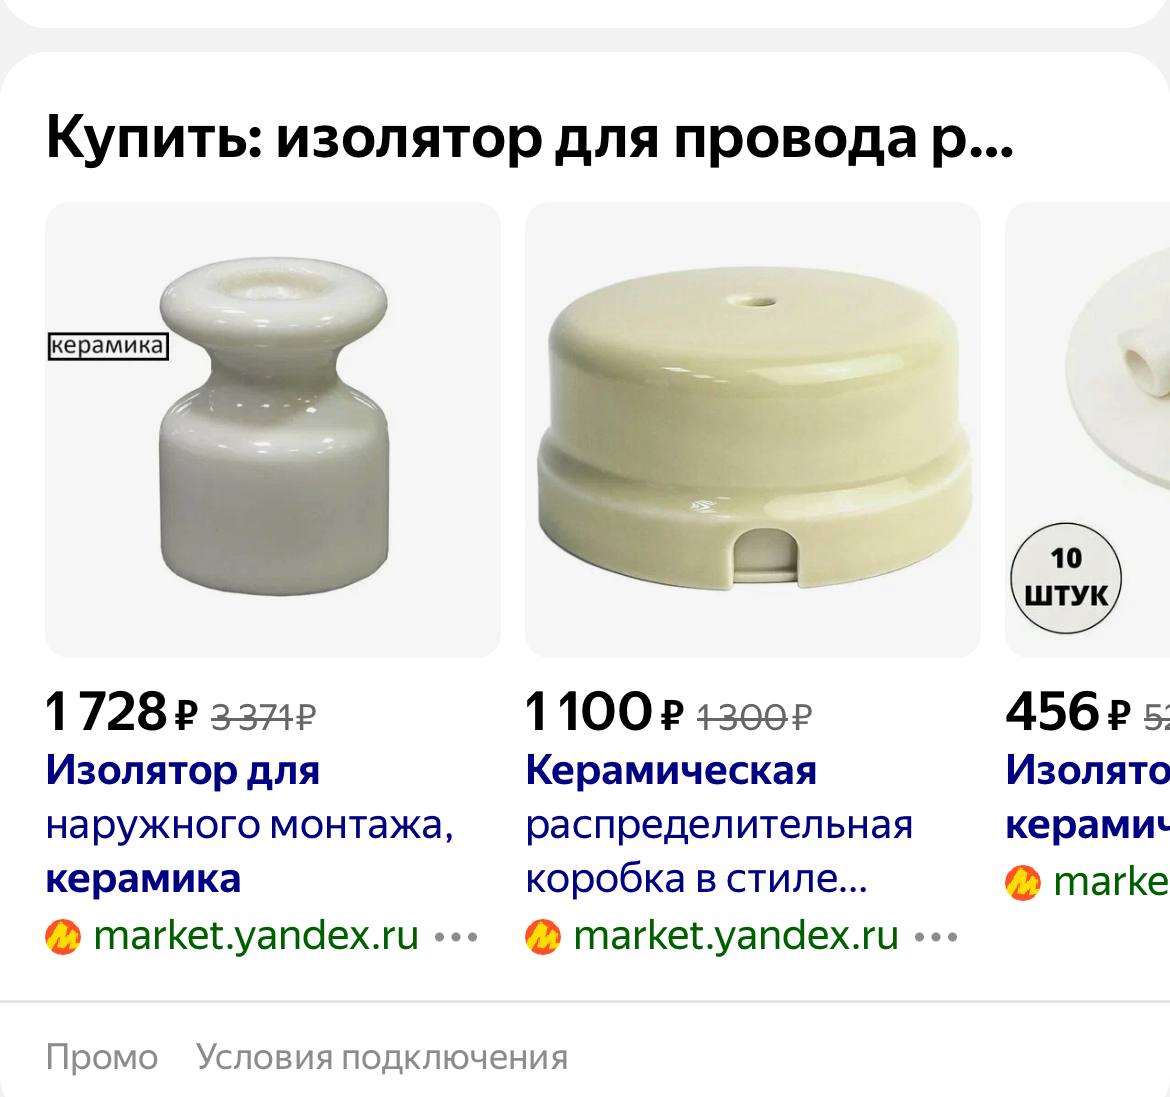The image size is (1170, 1097).
Task: Open three-dots menu for second product
Action: coord(936,937)
